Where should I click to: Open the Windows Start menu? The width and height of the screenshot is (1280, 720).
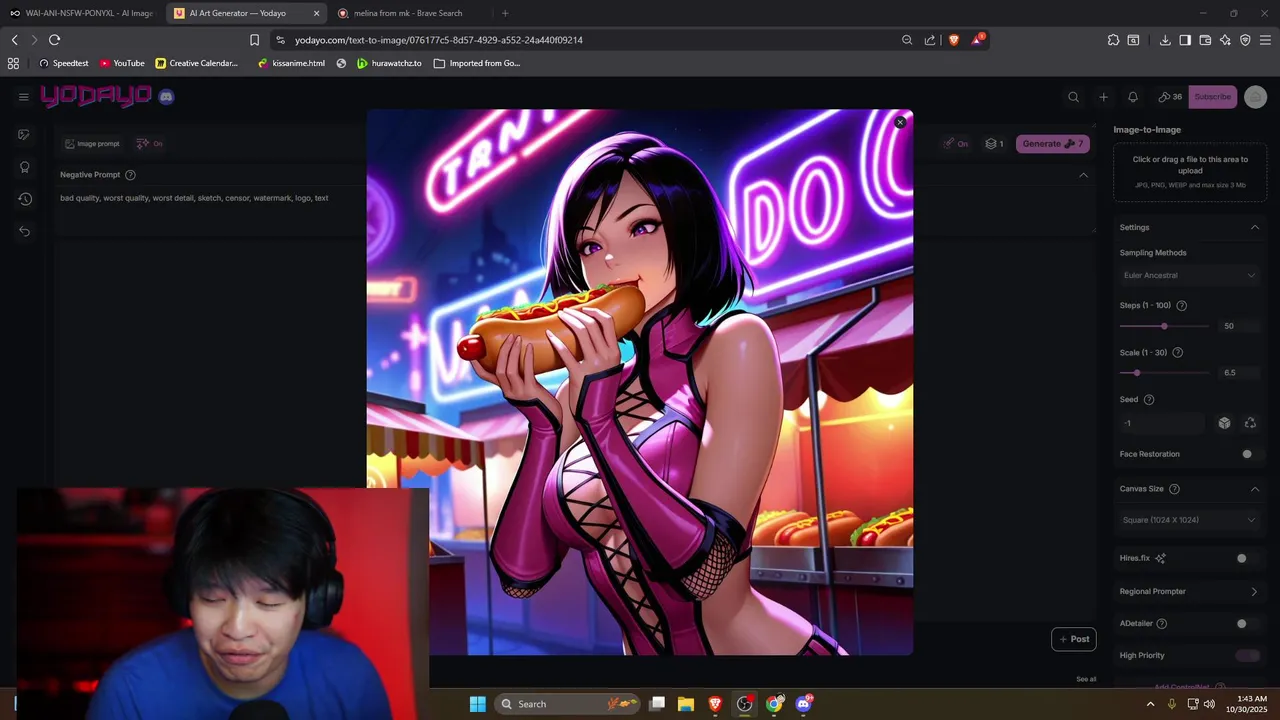point(478,704)
